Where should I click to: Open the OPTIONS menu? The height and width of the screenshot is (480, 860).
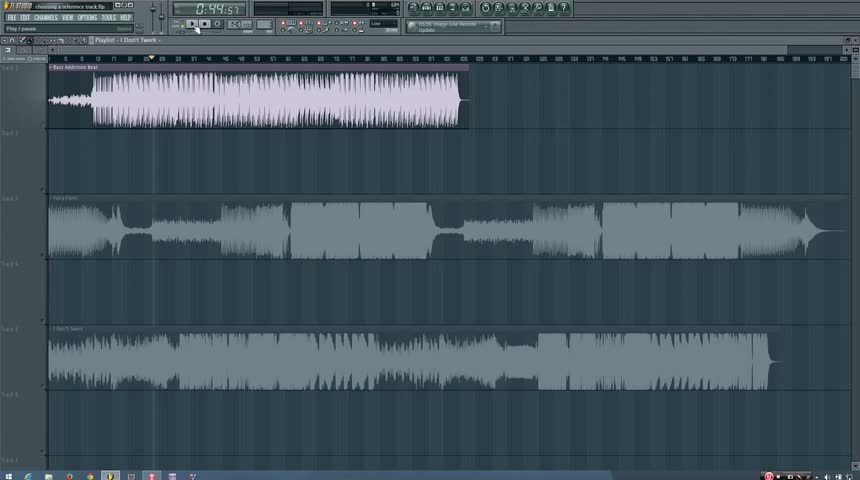click(87, 18)
